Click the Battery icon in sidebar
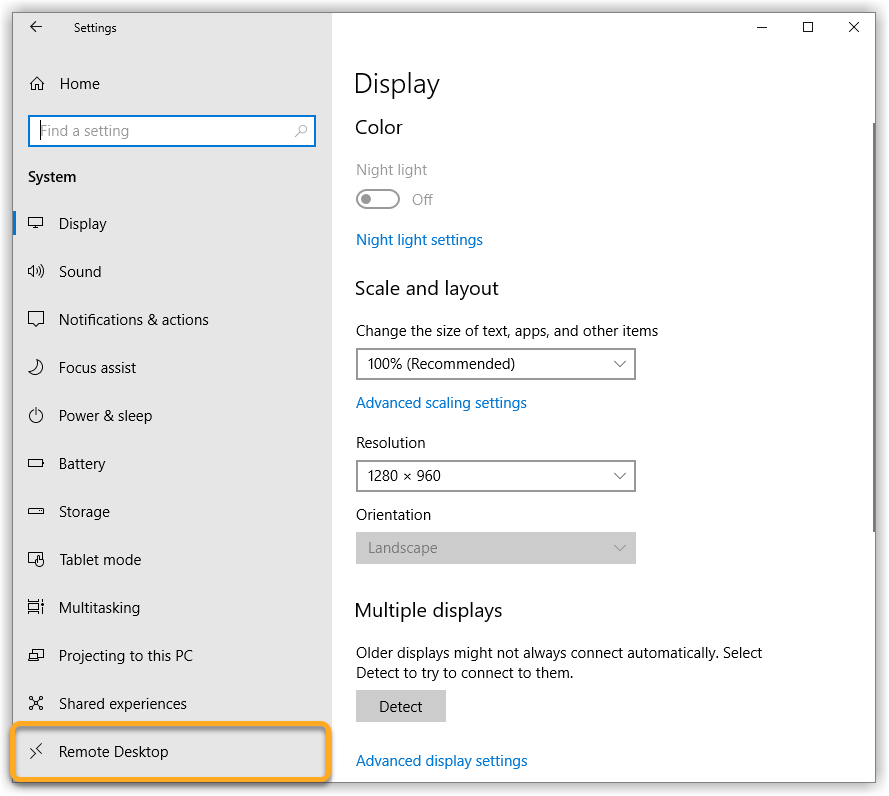Viewport: 889px width, 796px height. point(37,464)
